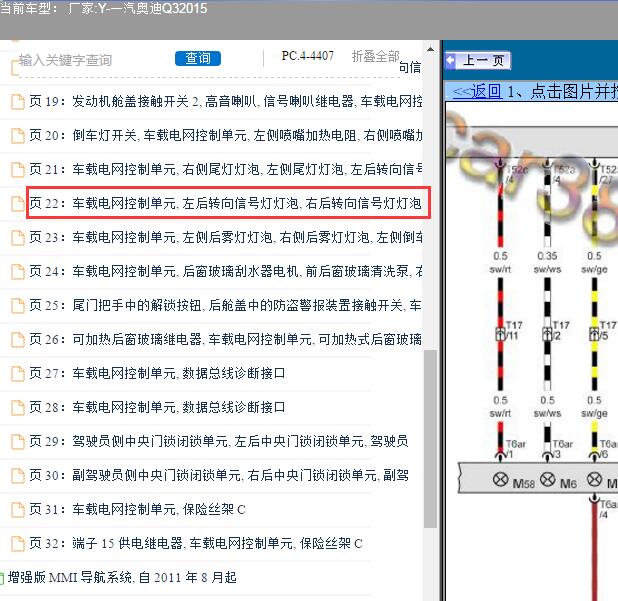Open 页 31 保险丝架 C entry

(138, 510)
